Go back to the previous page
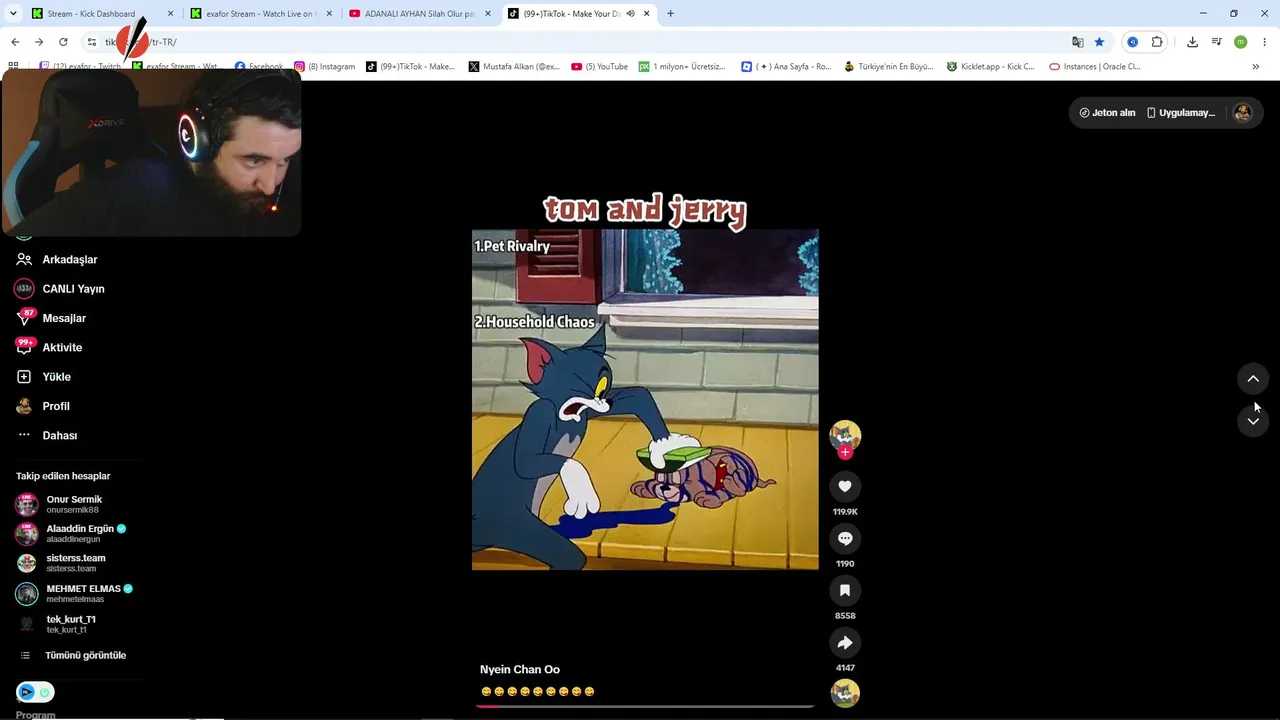 pos(15,42)
